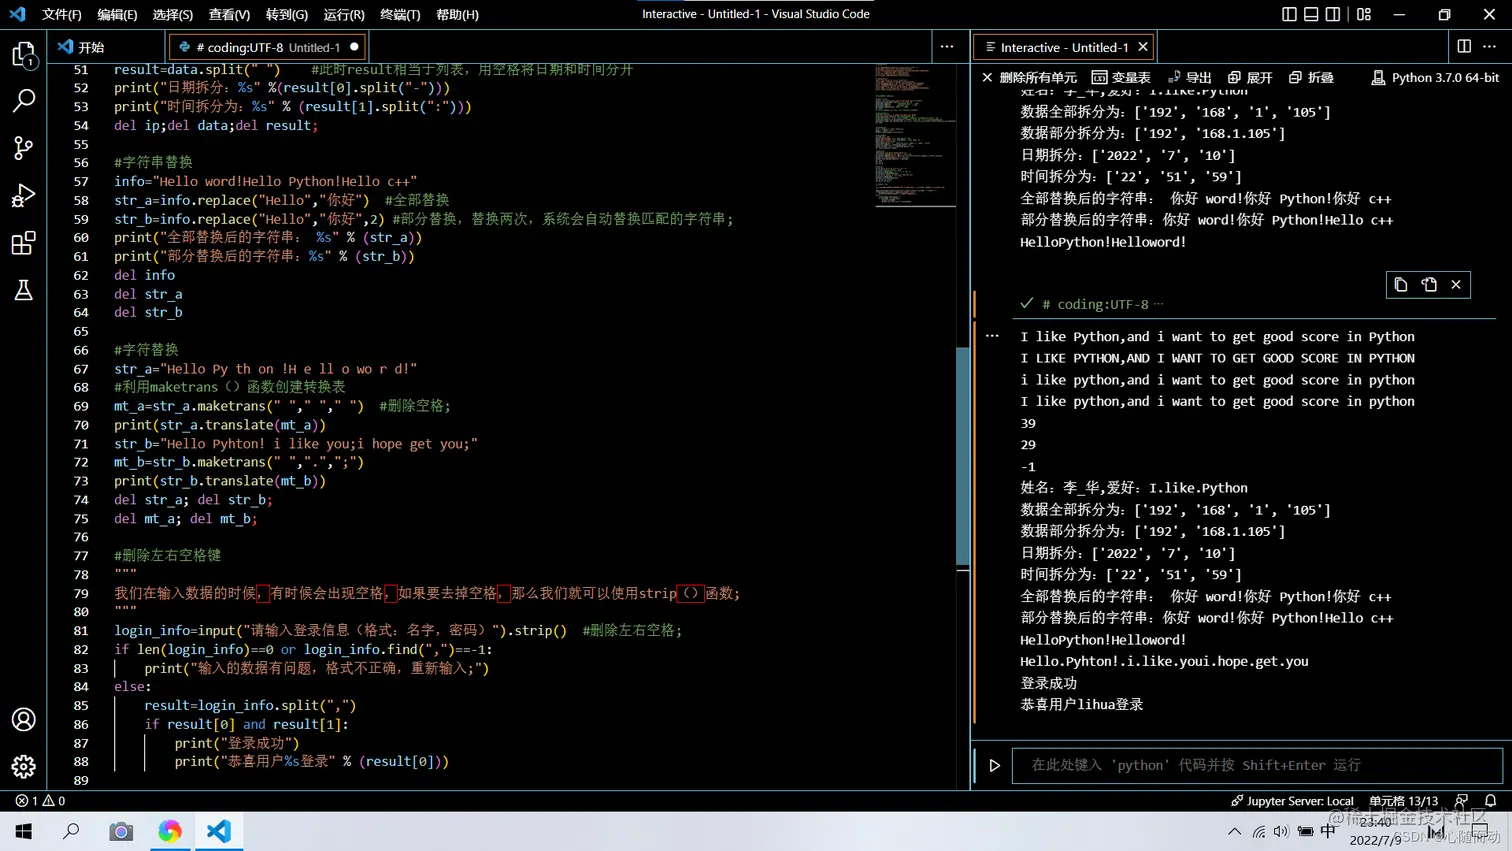Image resolution: width=1512 pixels, height=851 pixels.
Task: Open cell output ellipsis menu
Action: [x=992, y=336]
